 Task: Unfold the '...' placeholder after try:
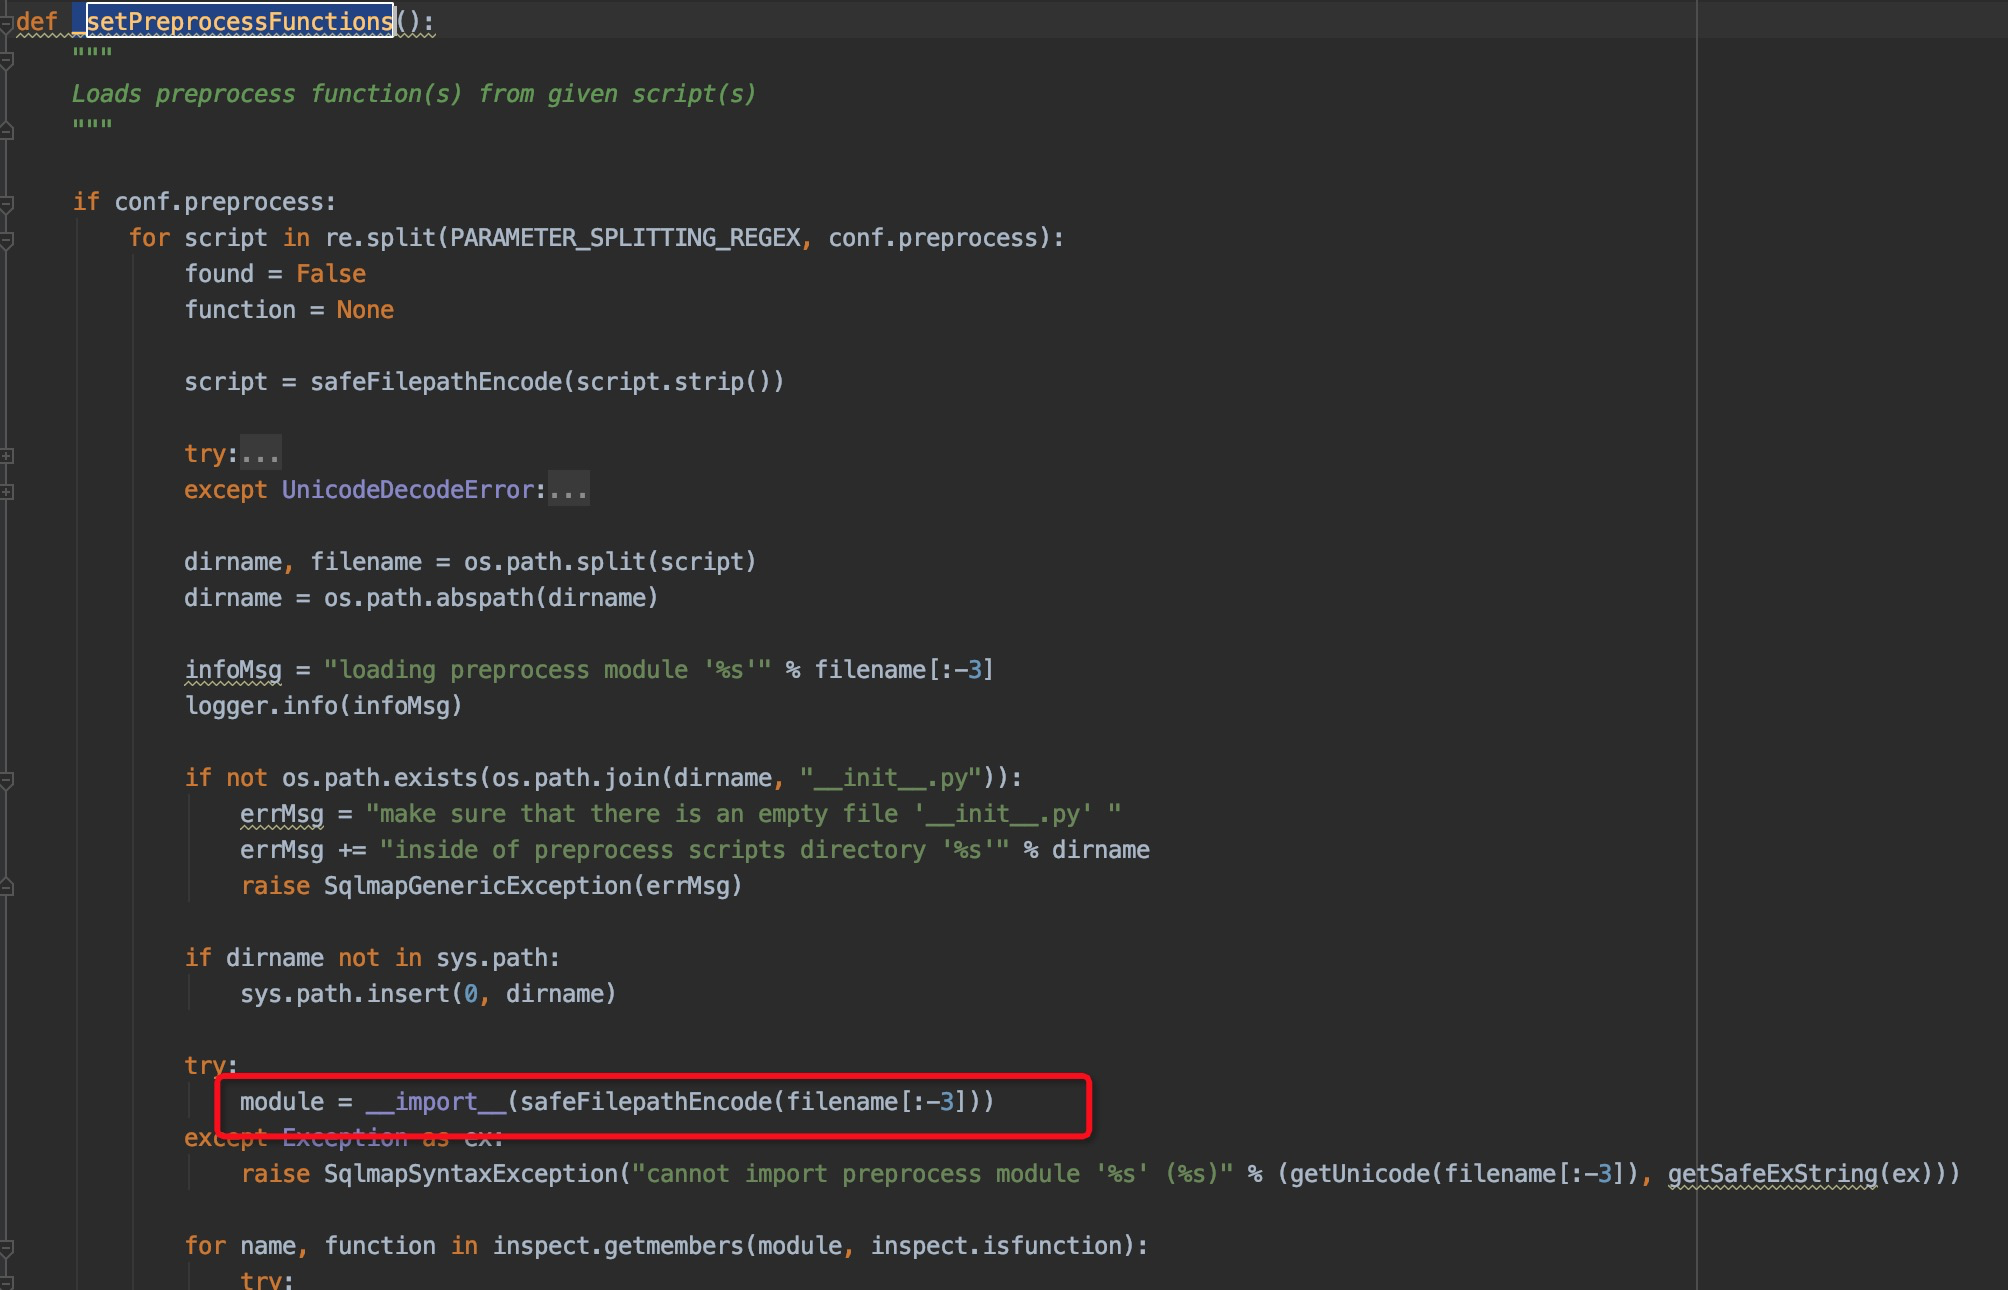pos(261,454)
